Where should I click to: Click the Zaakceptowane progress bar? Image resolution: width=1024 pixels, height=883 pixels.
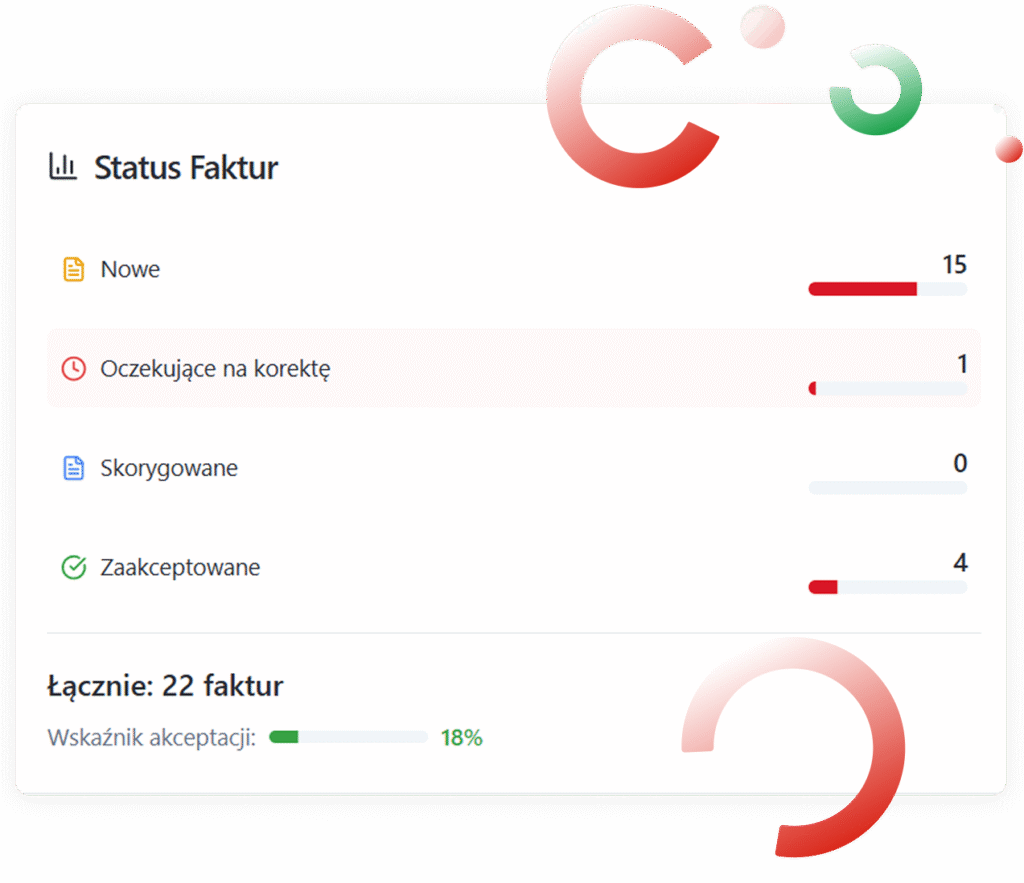[x=887, y=587]
